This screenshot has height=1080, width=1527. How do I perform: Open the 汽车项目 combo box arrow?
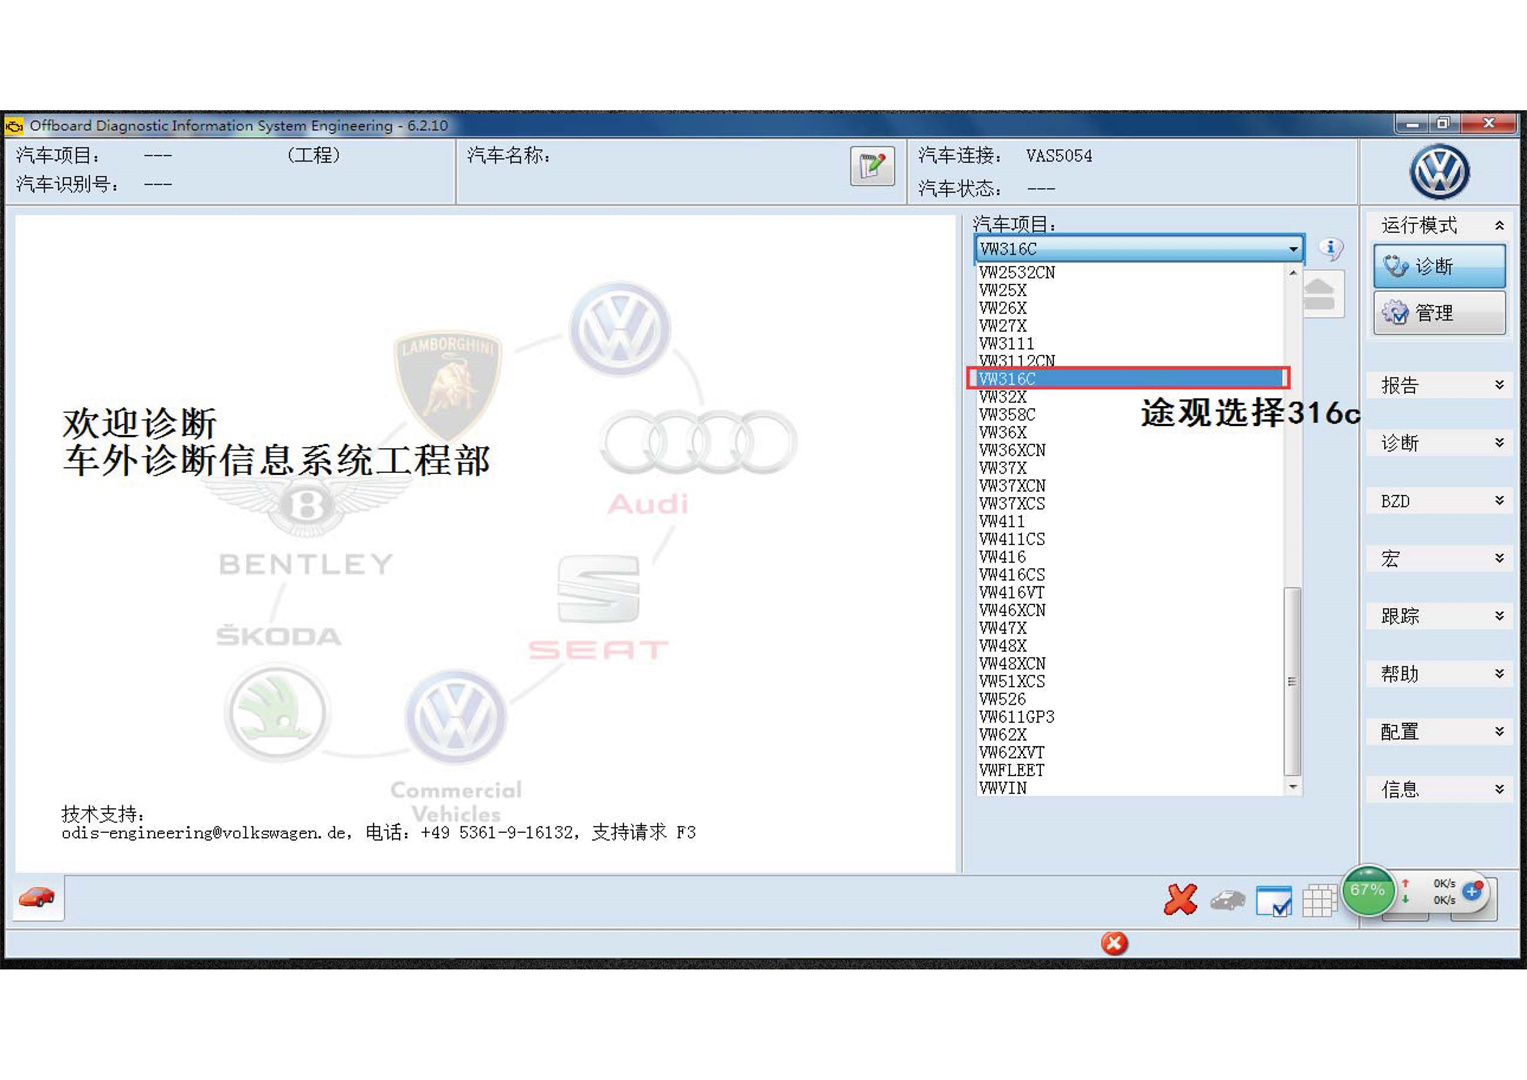(x=1292, y=249)
